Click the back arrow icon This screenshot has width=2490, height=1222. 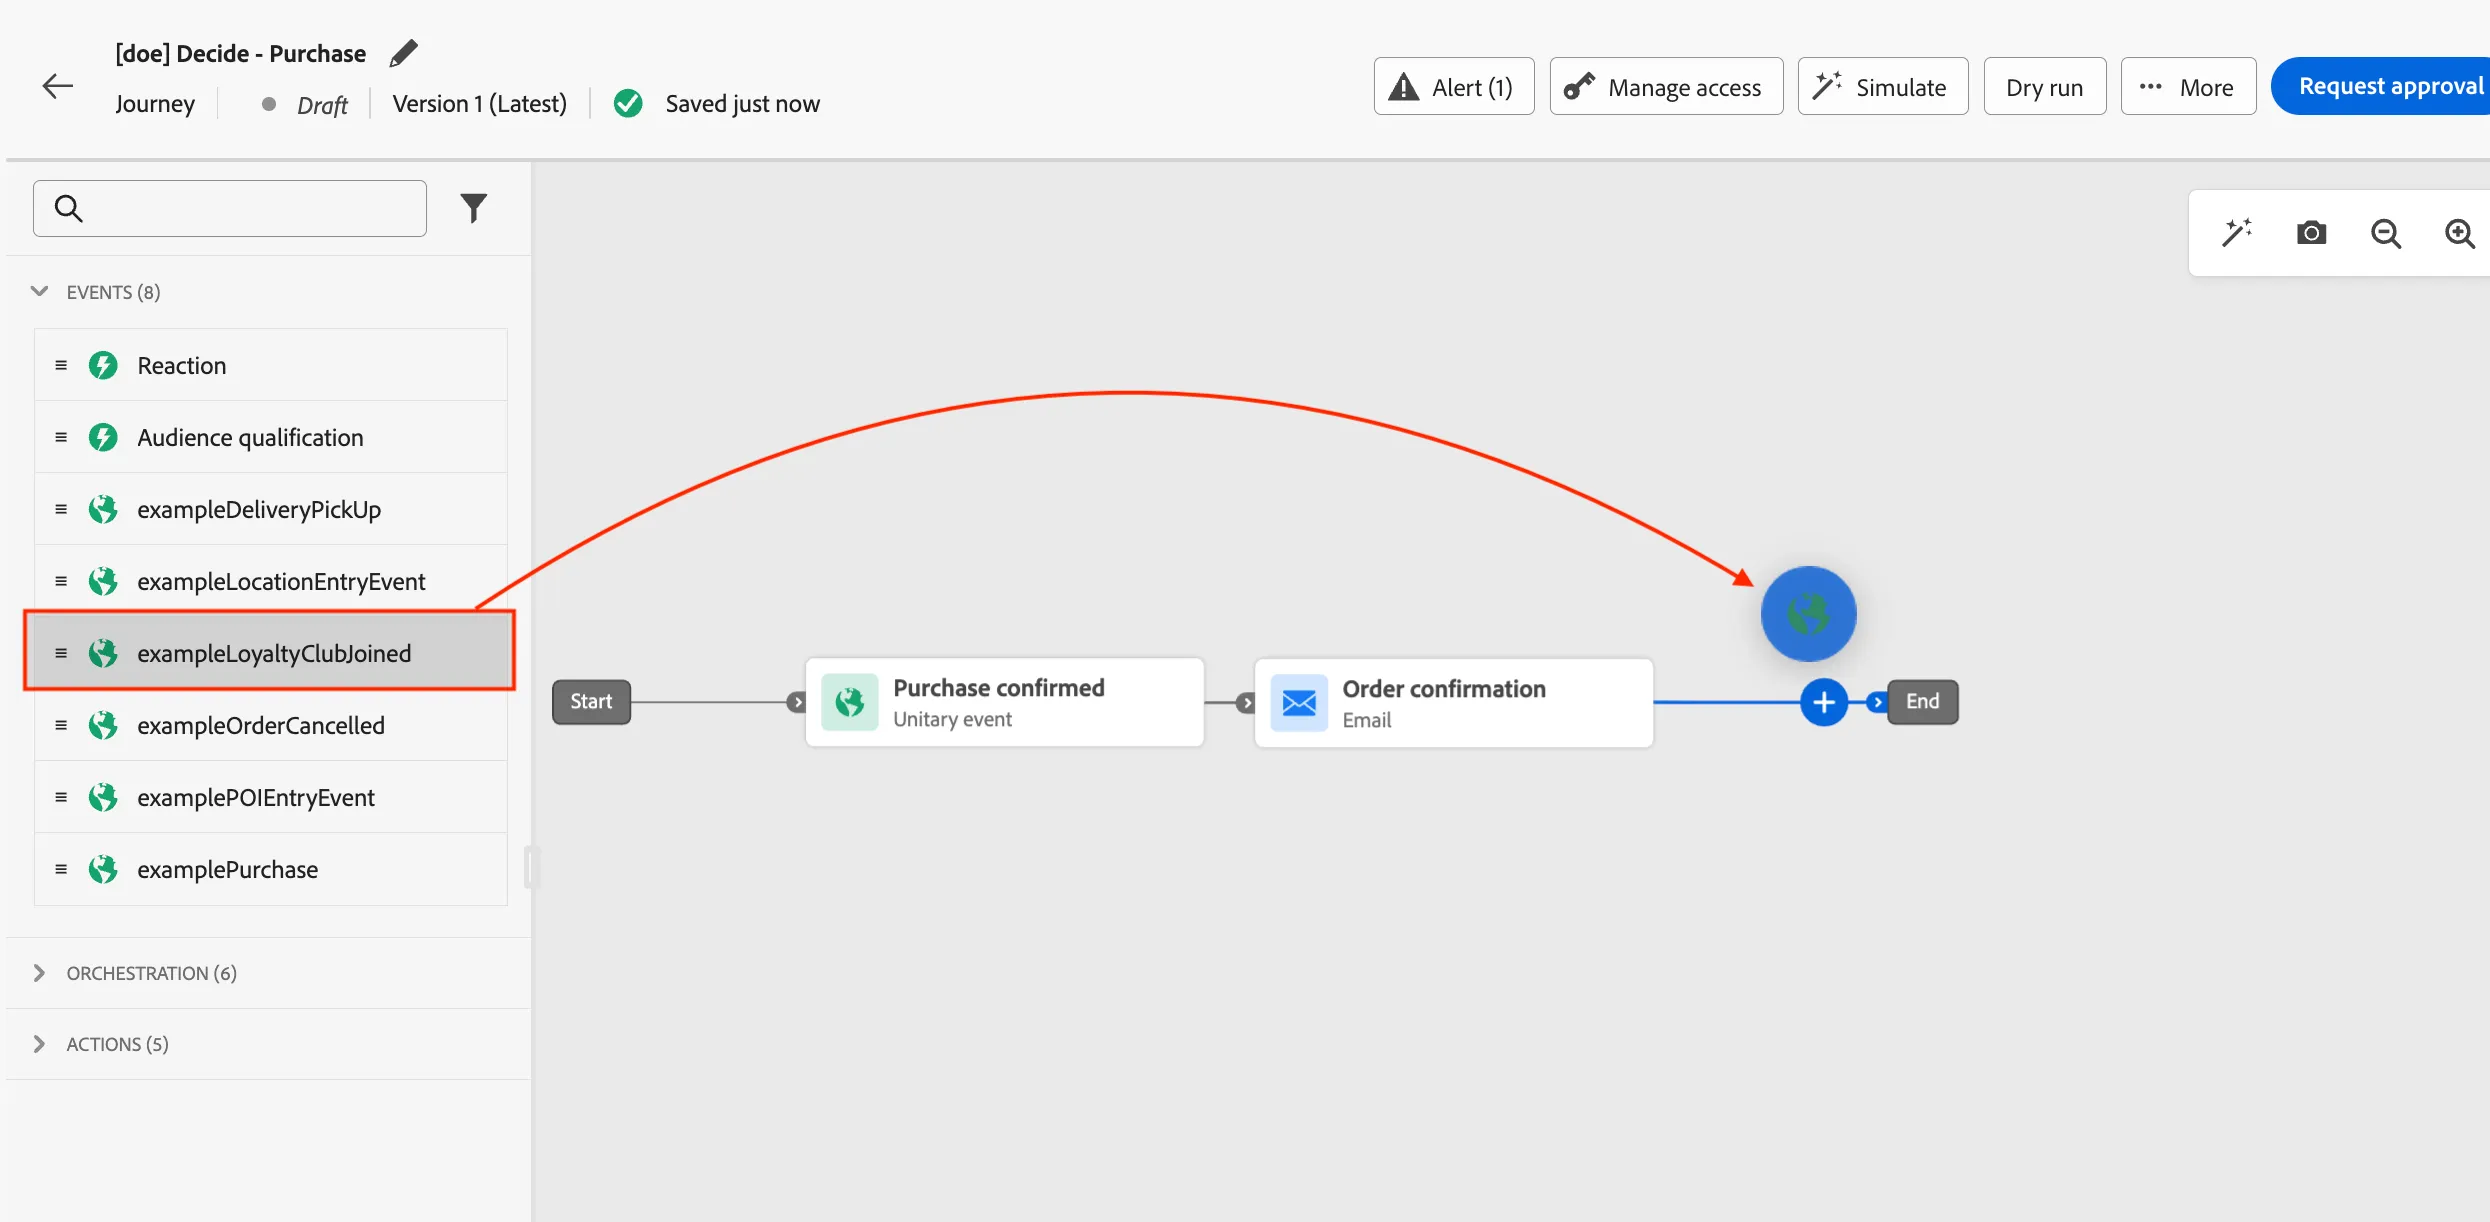[58, 86]
